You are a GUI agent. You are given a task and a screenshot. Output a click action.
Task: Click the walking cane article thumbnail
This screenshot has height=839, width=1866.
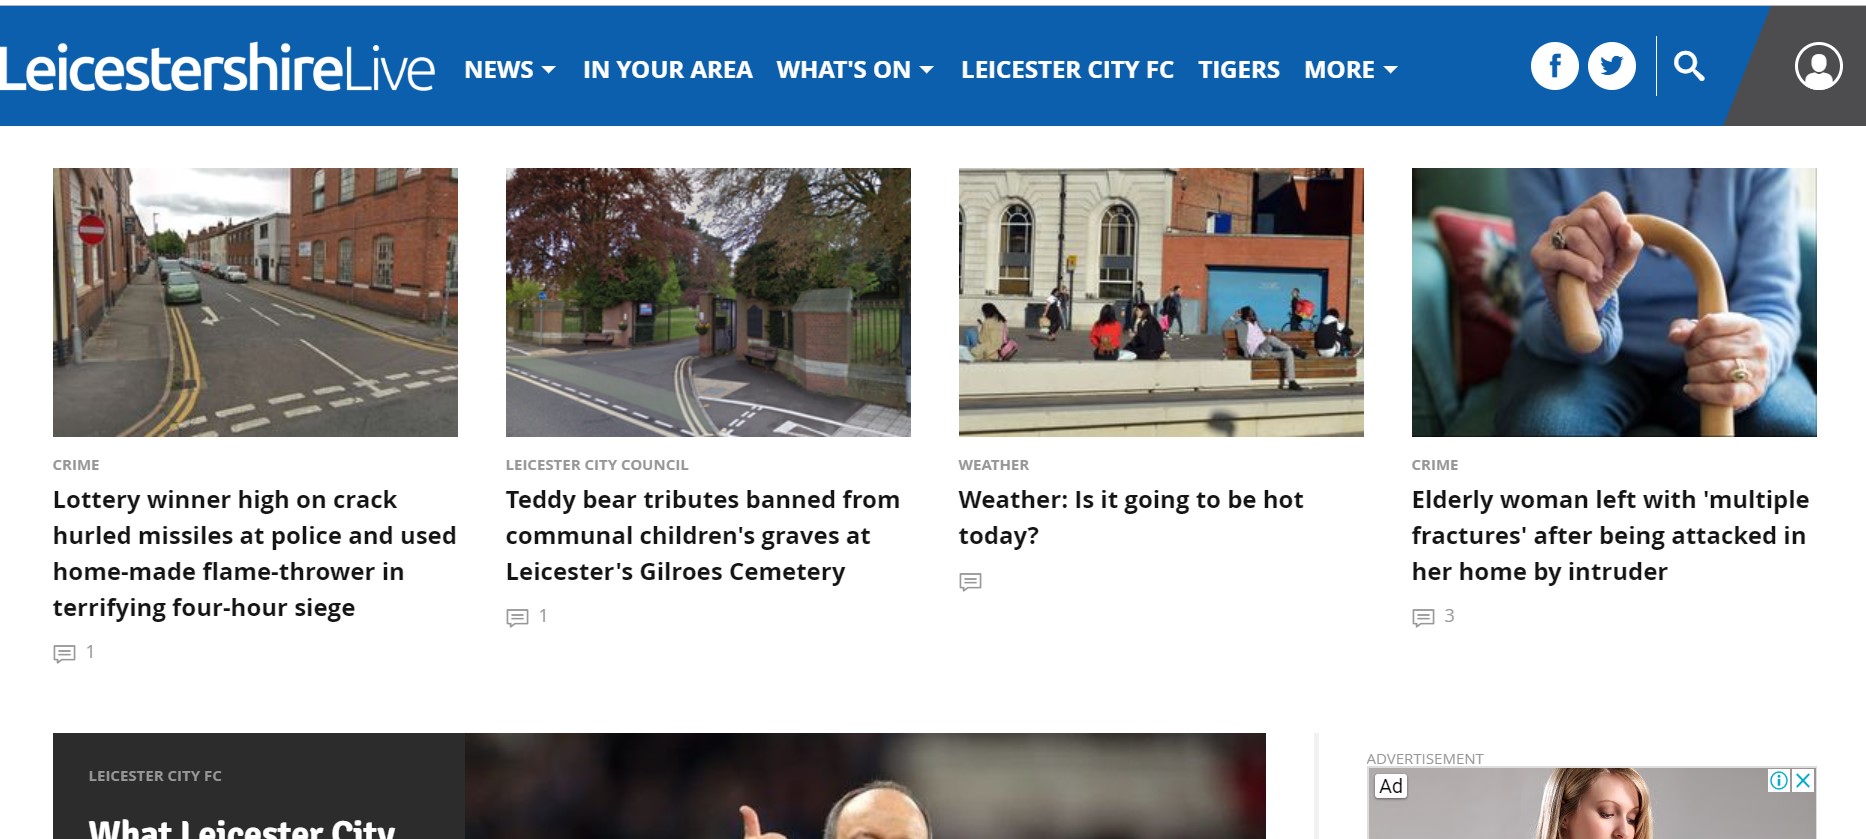pyautogui.click(x=1614, y=302)
